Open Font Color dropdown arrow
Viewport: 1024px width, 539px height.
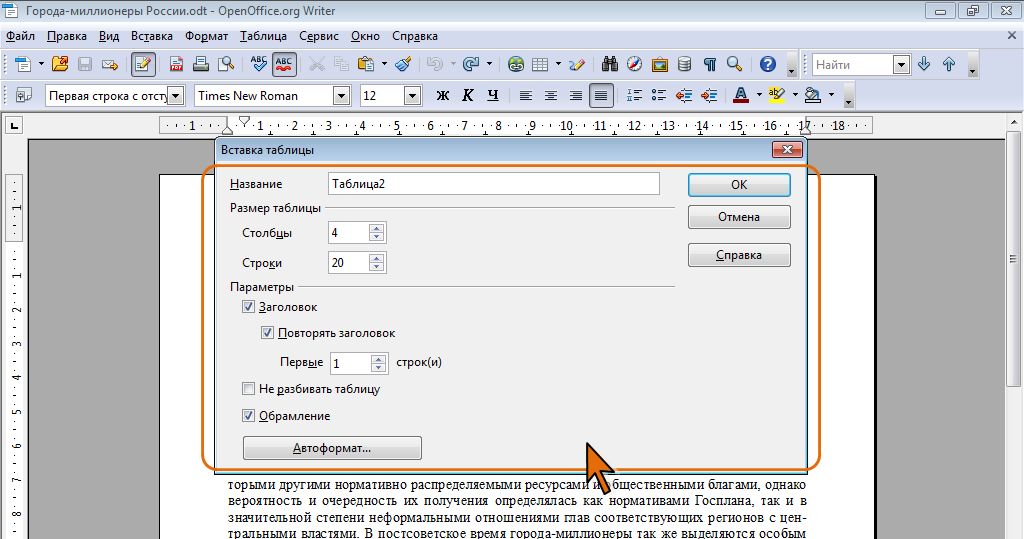pos(759,95)
